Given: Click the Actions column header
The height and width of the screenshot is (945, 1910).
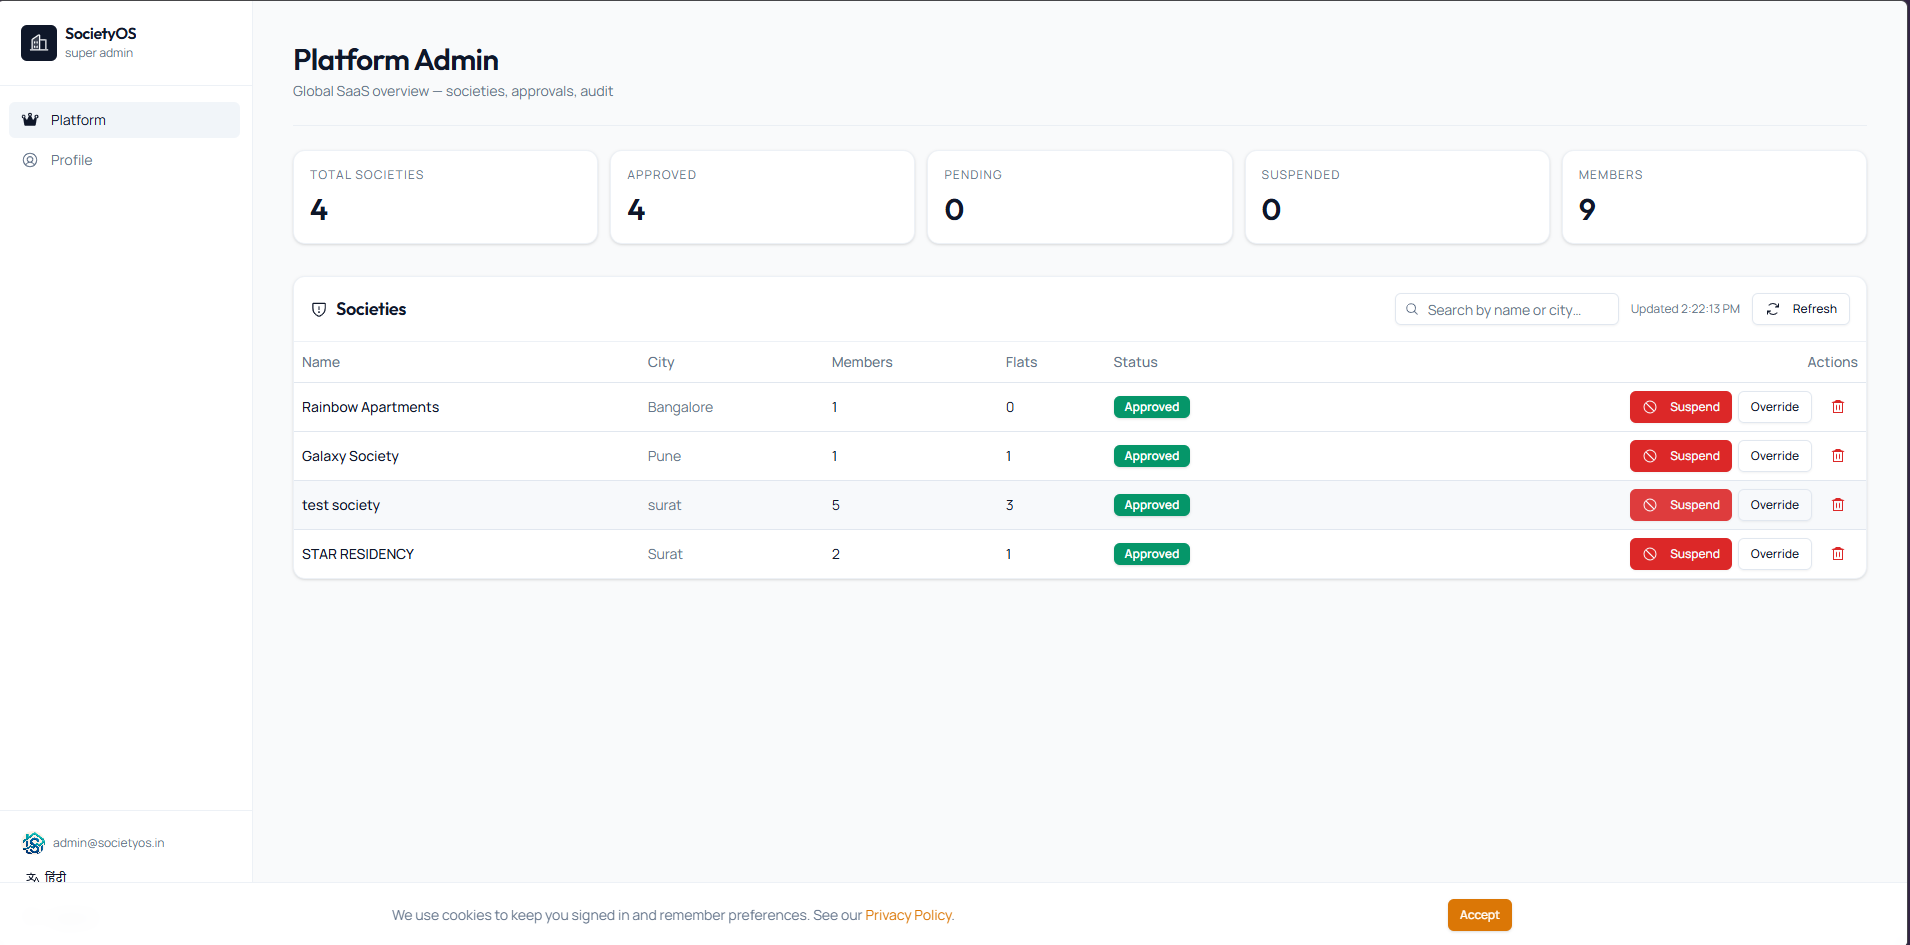Looking at the screenshot, I should tap(1832, 362).
